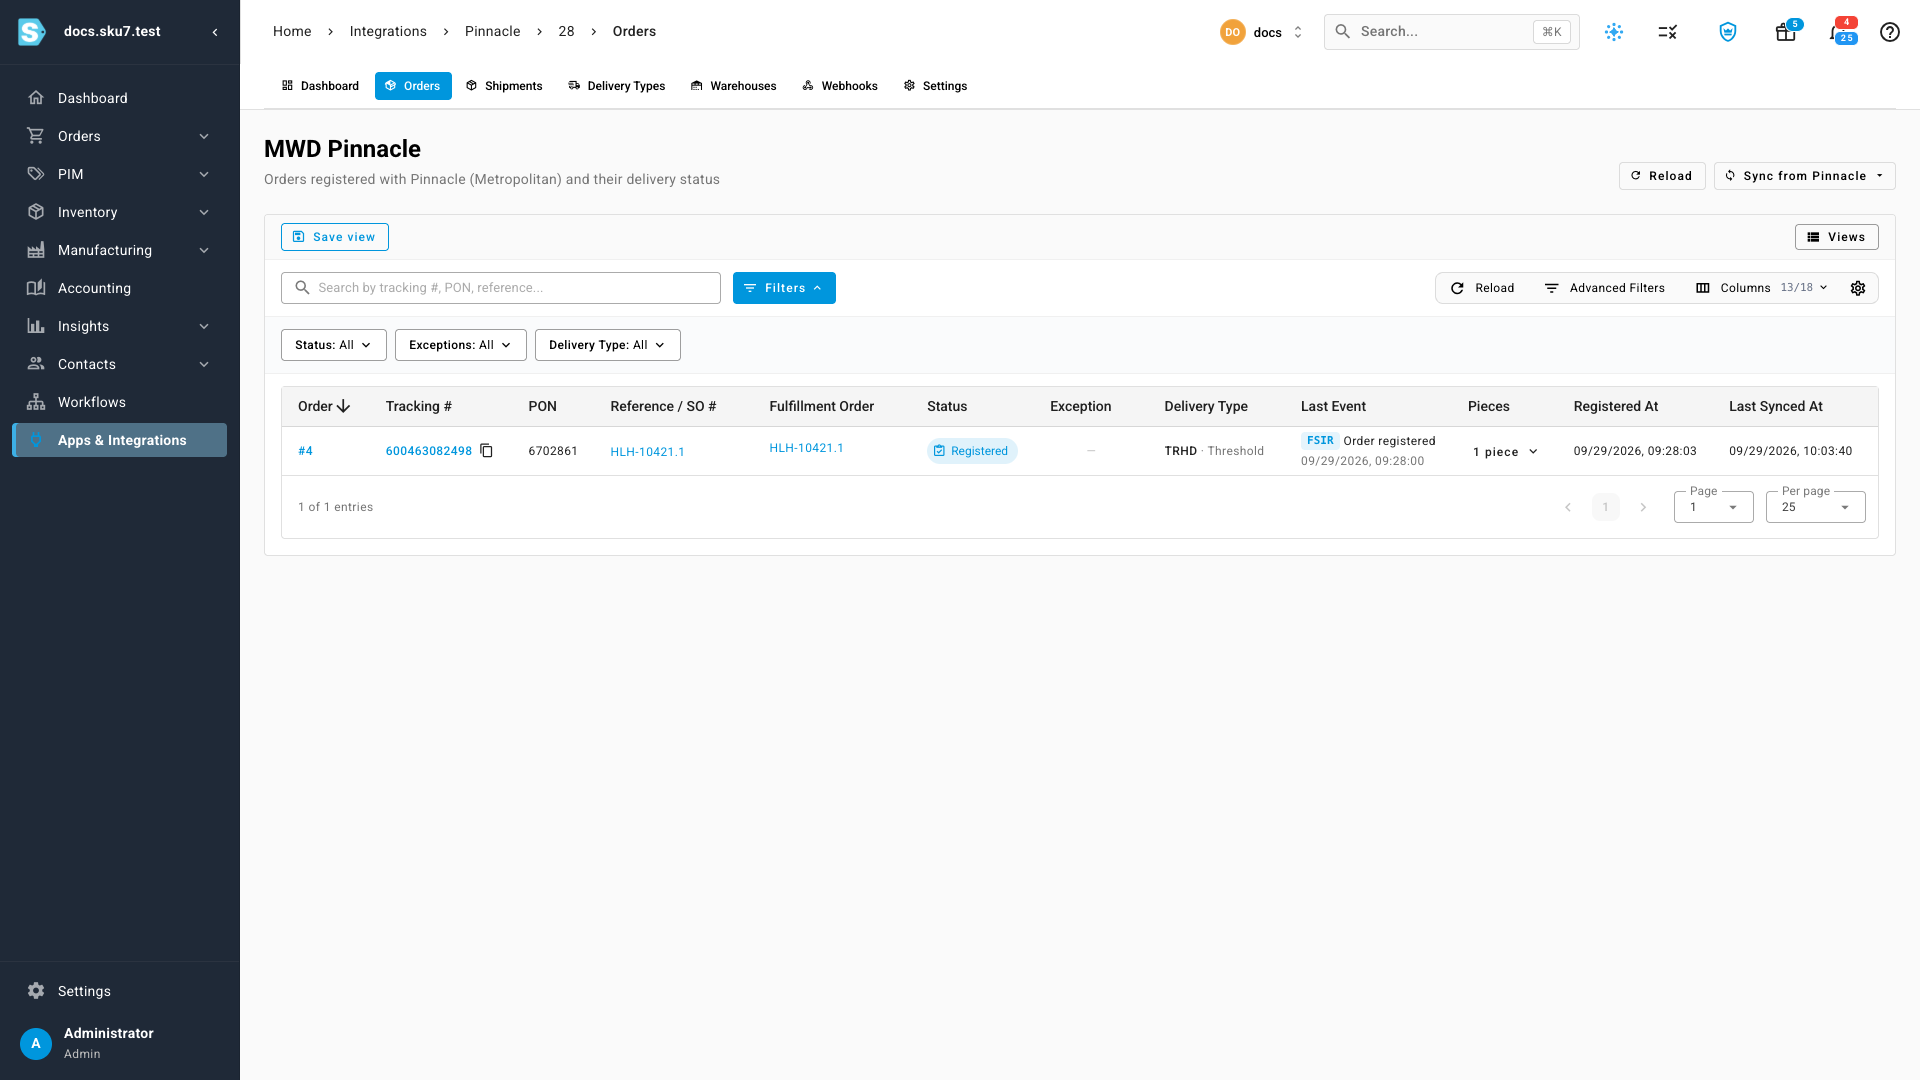
Task: Toggle the blue Filters button
Action: click(x=784, y=288)
